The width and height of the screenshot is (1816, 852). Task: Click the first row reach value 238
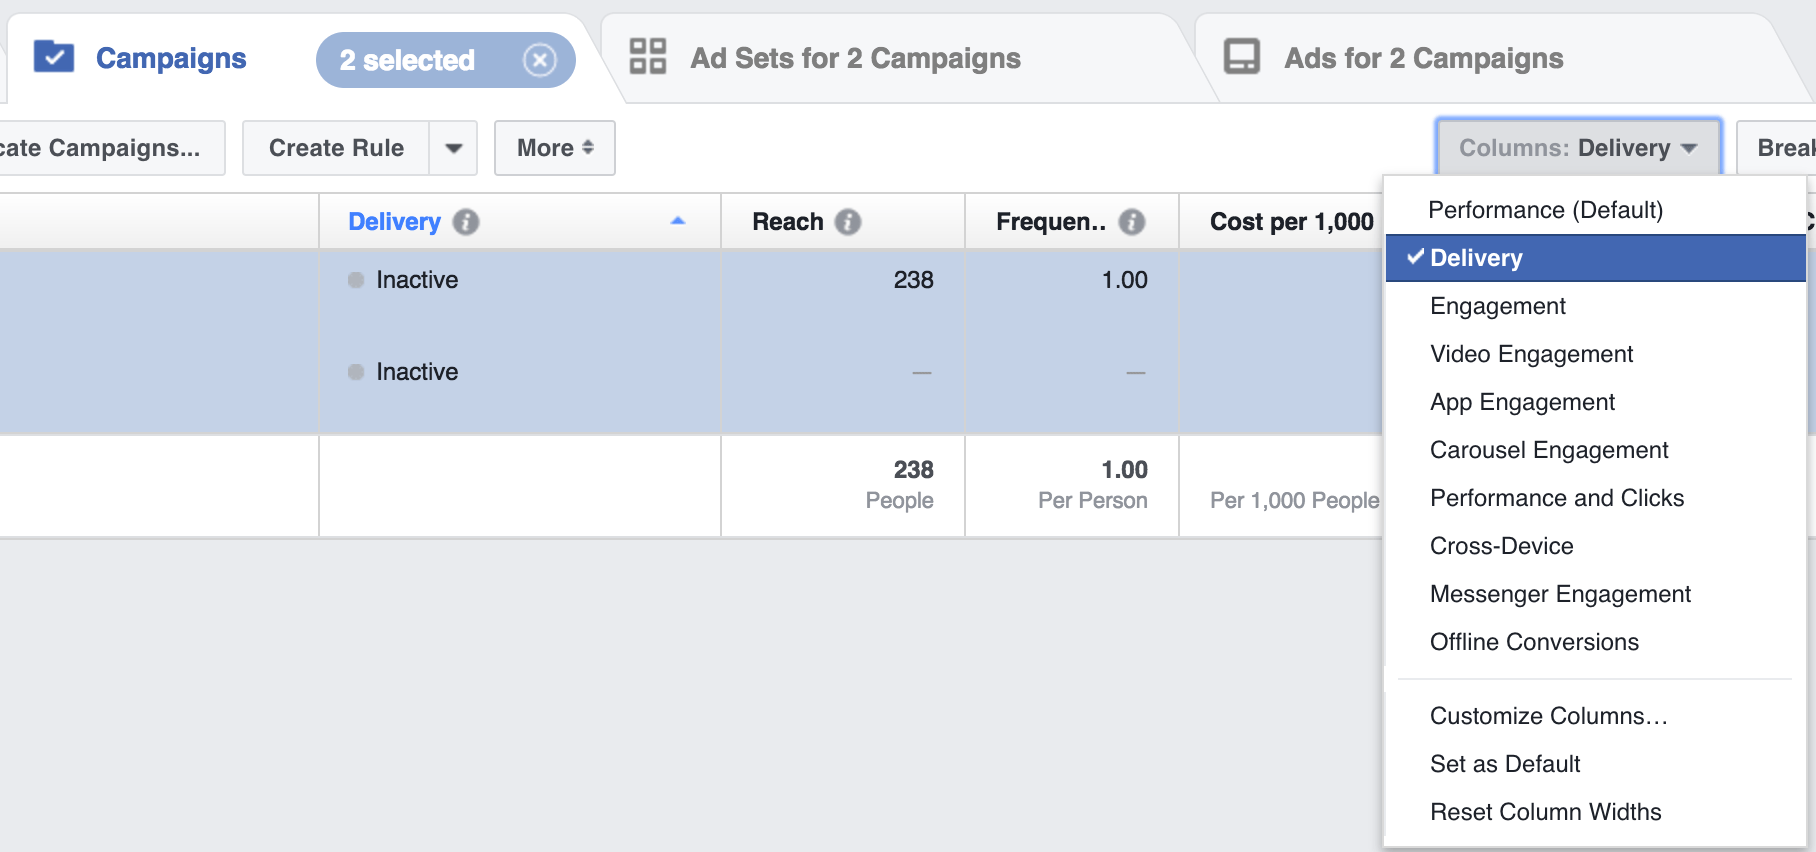pos(913,280)
